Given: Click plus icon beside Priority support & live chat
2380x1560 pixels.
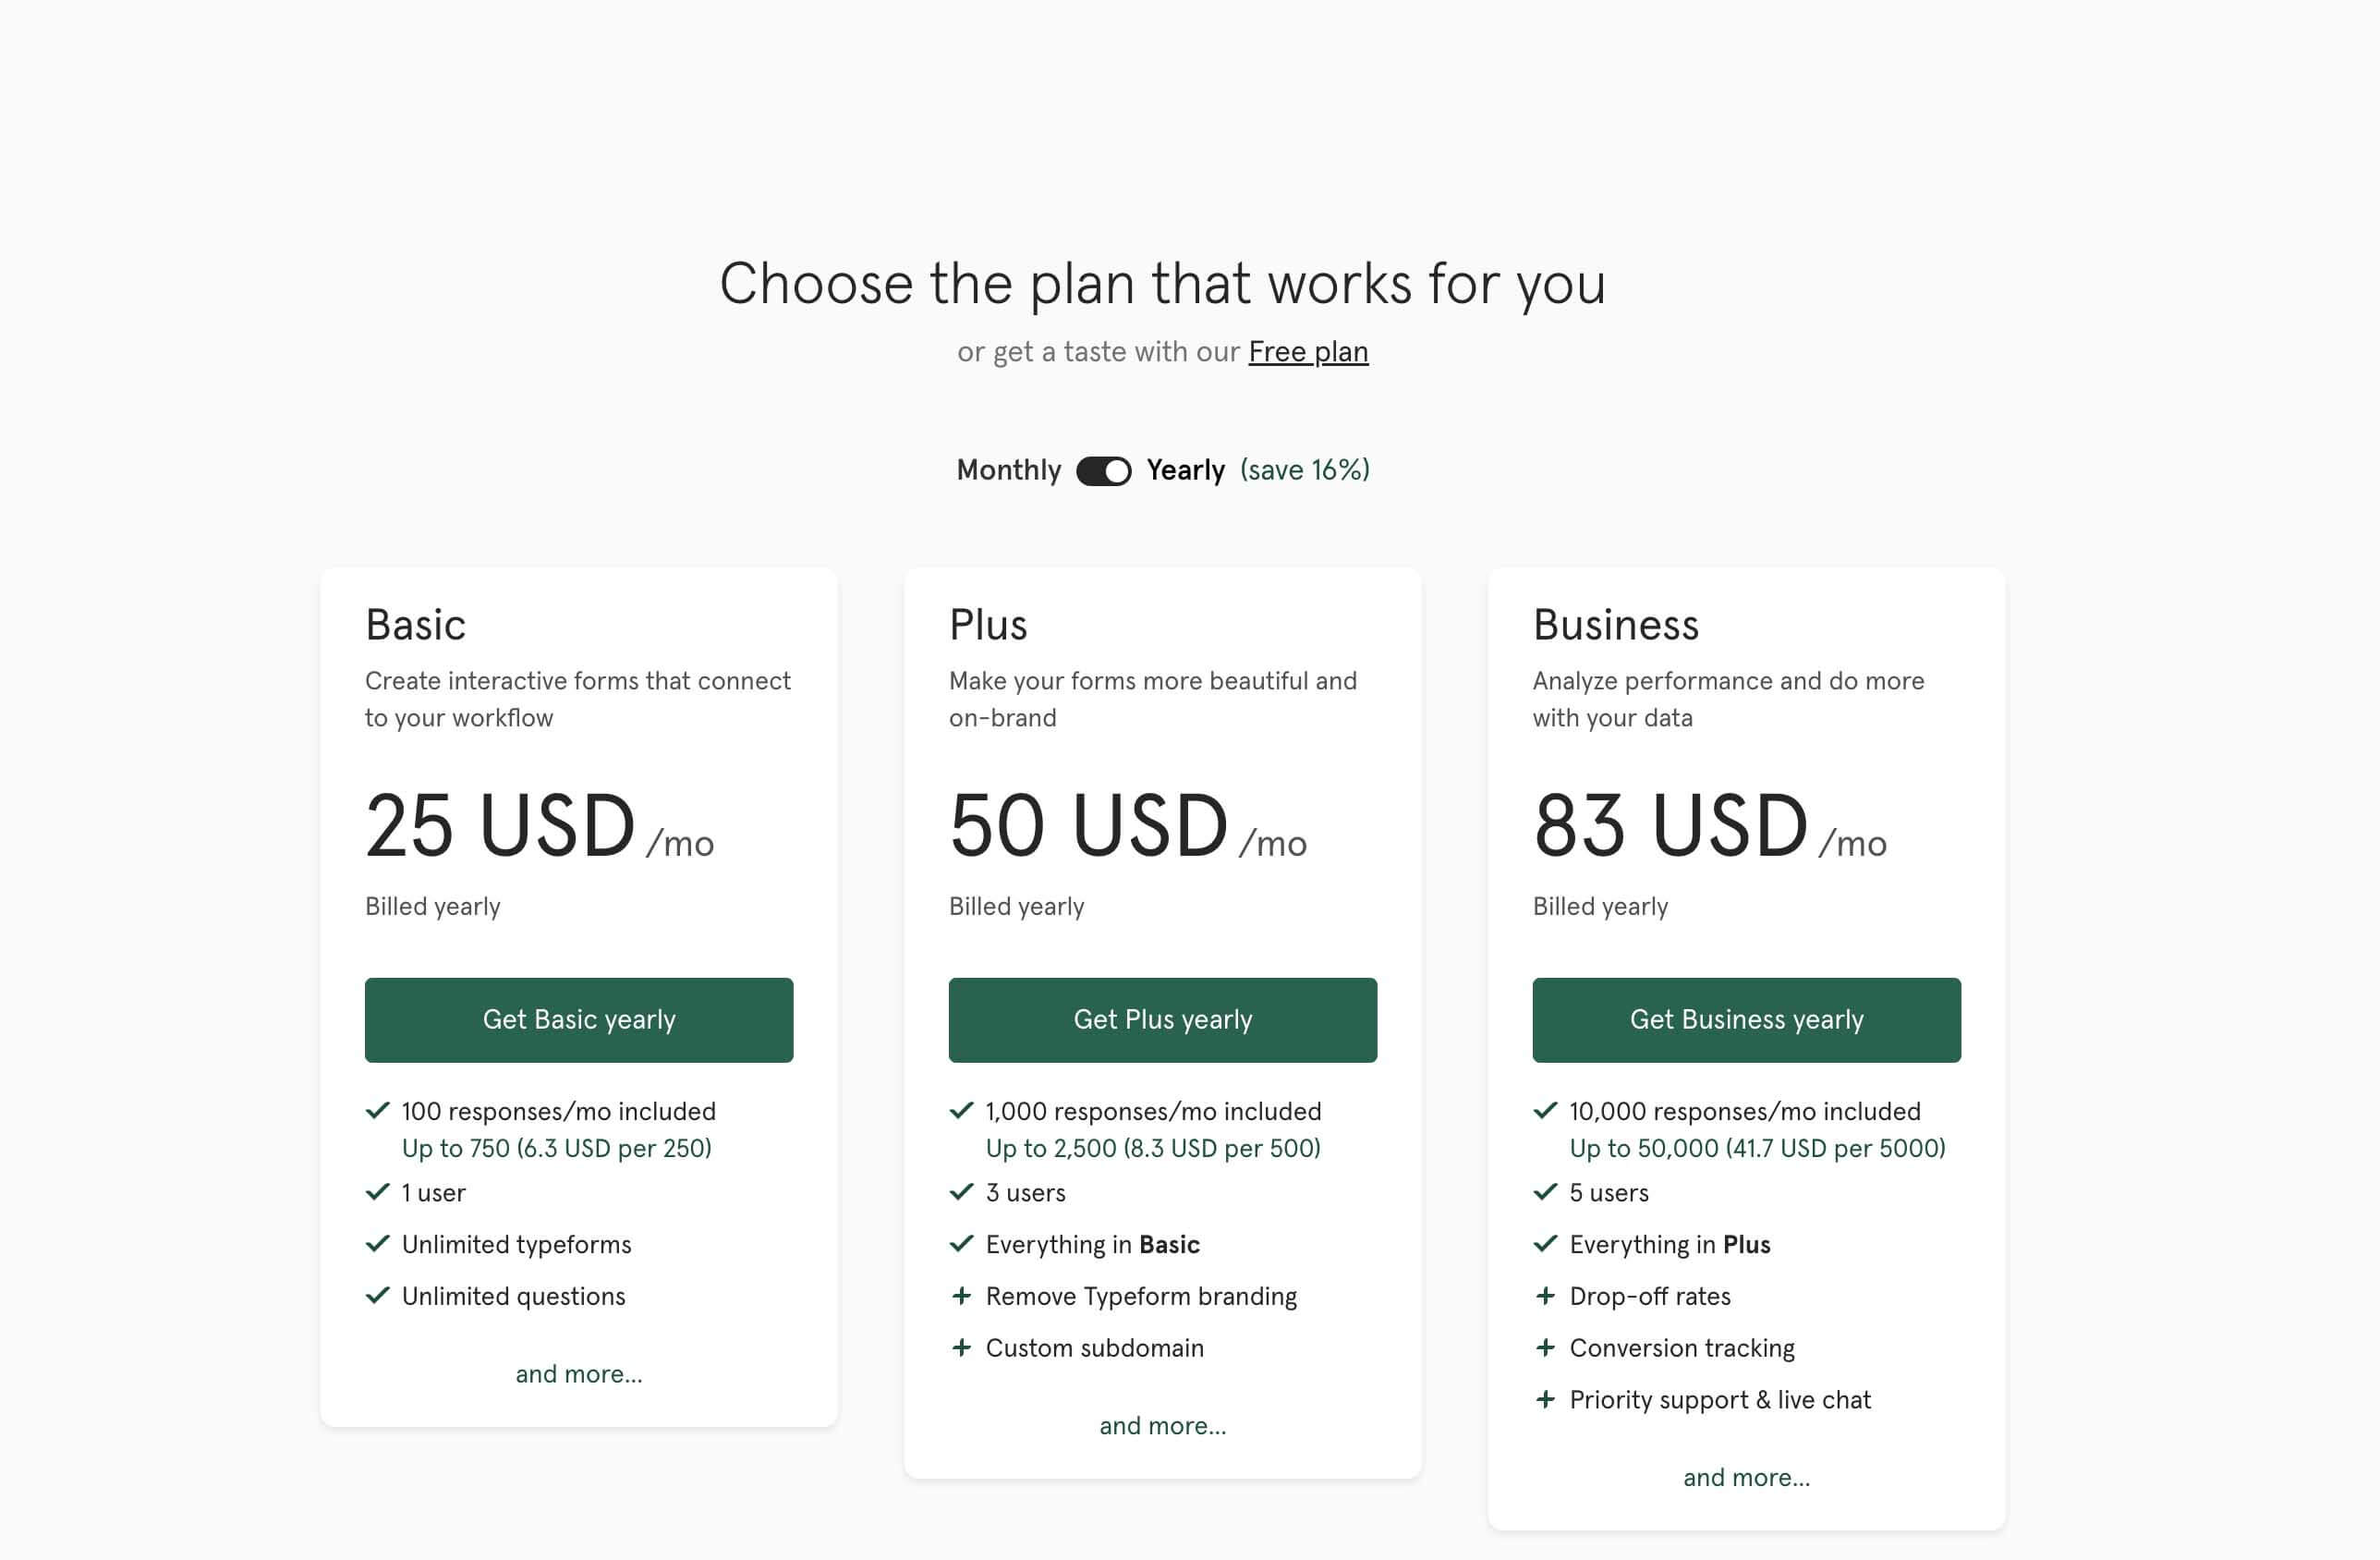Looking at the screenshot, I should [x=1546, y=1400].
